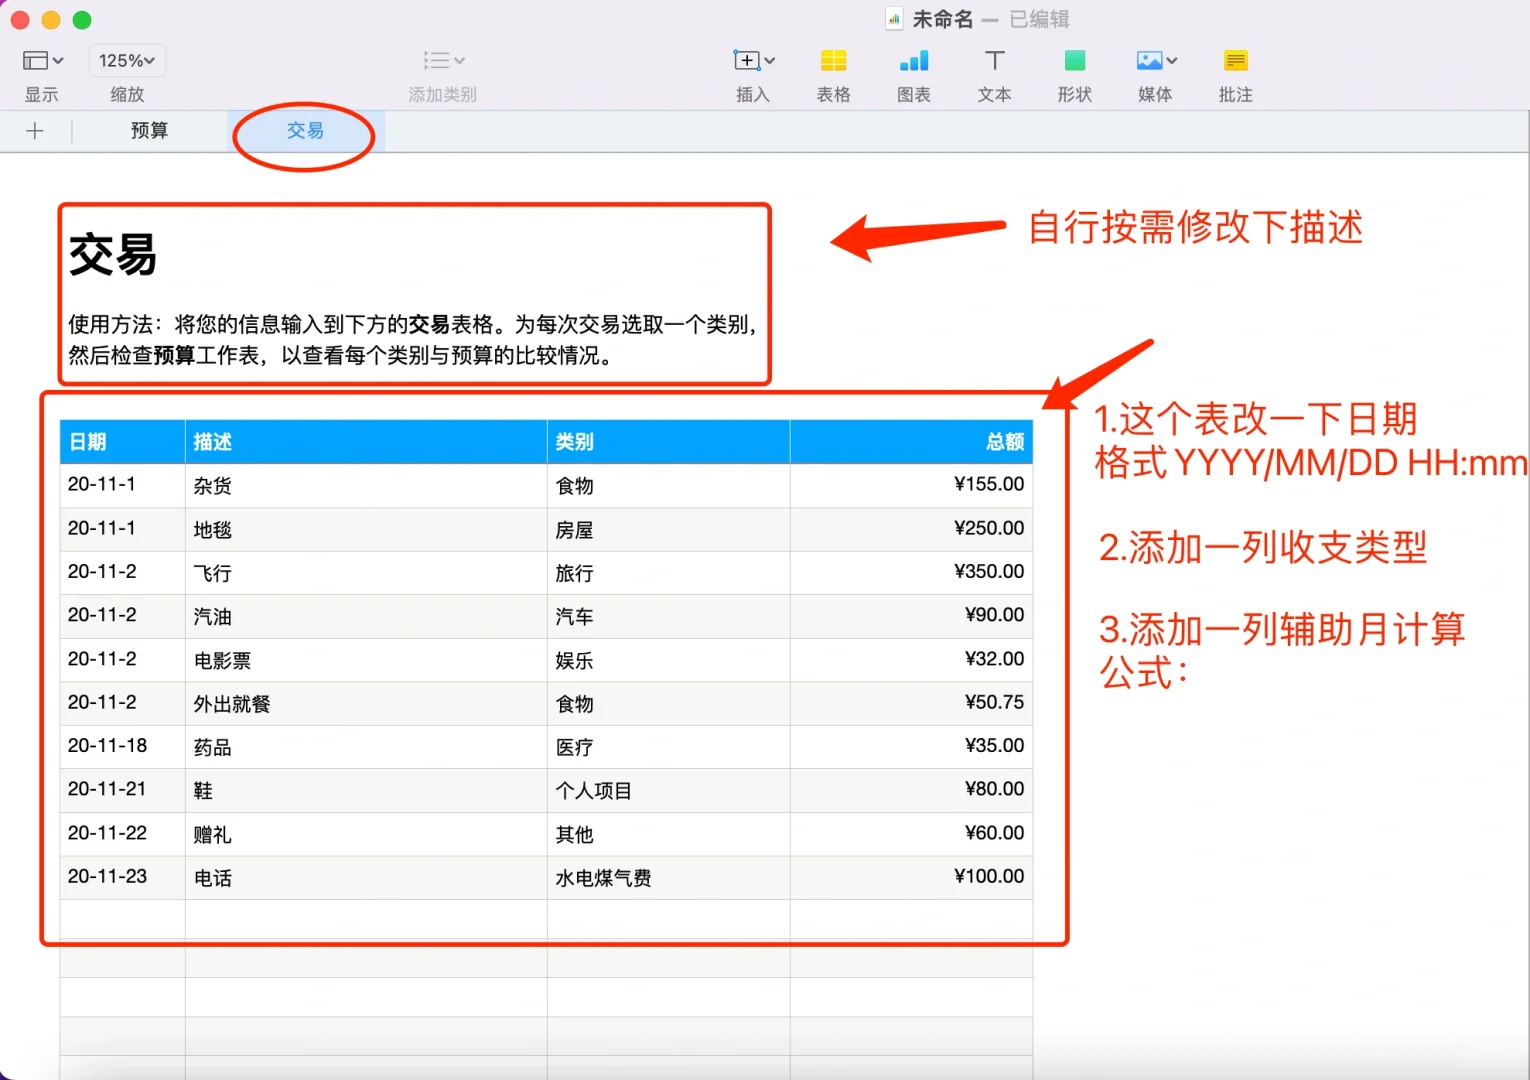Switch to the 预算 sheet tab
The height and width of the screenshot is (1080, 1530).
point(148,130)
